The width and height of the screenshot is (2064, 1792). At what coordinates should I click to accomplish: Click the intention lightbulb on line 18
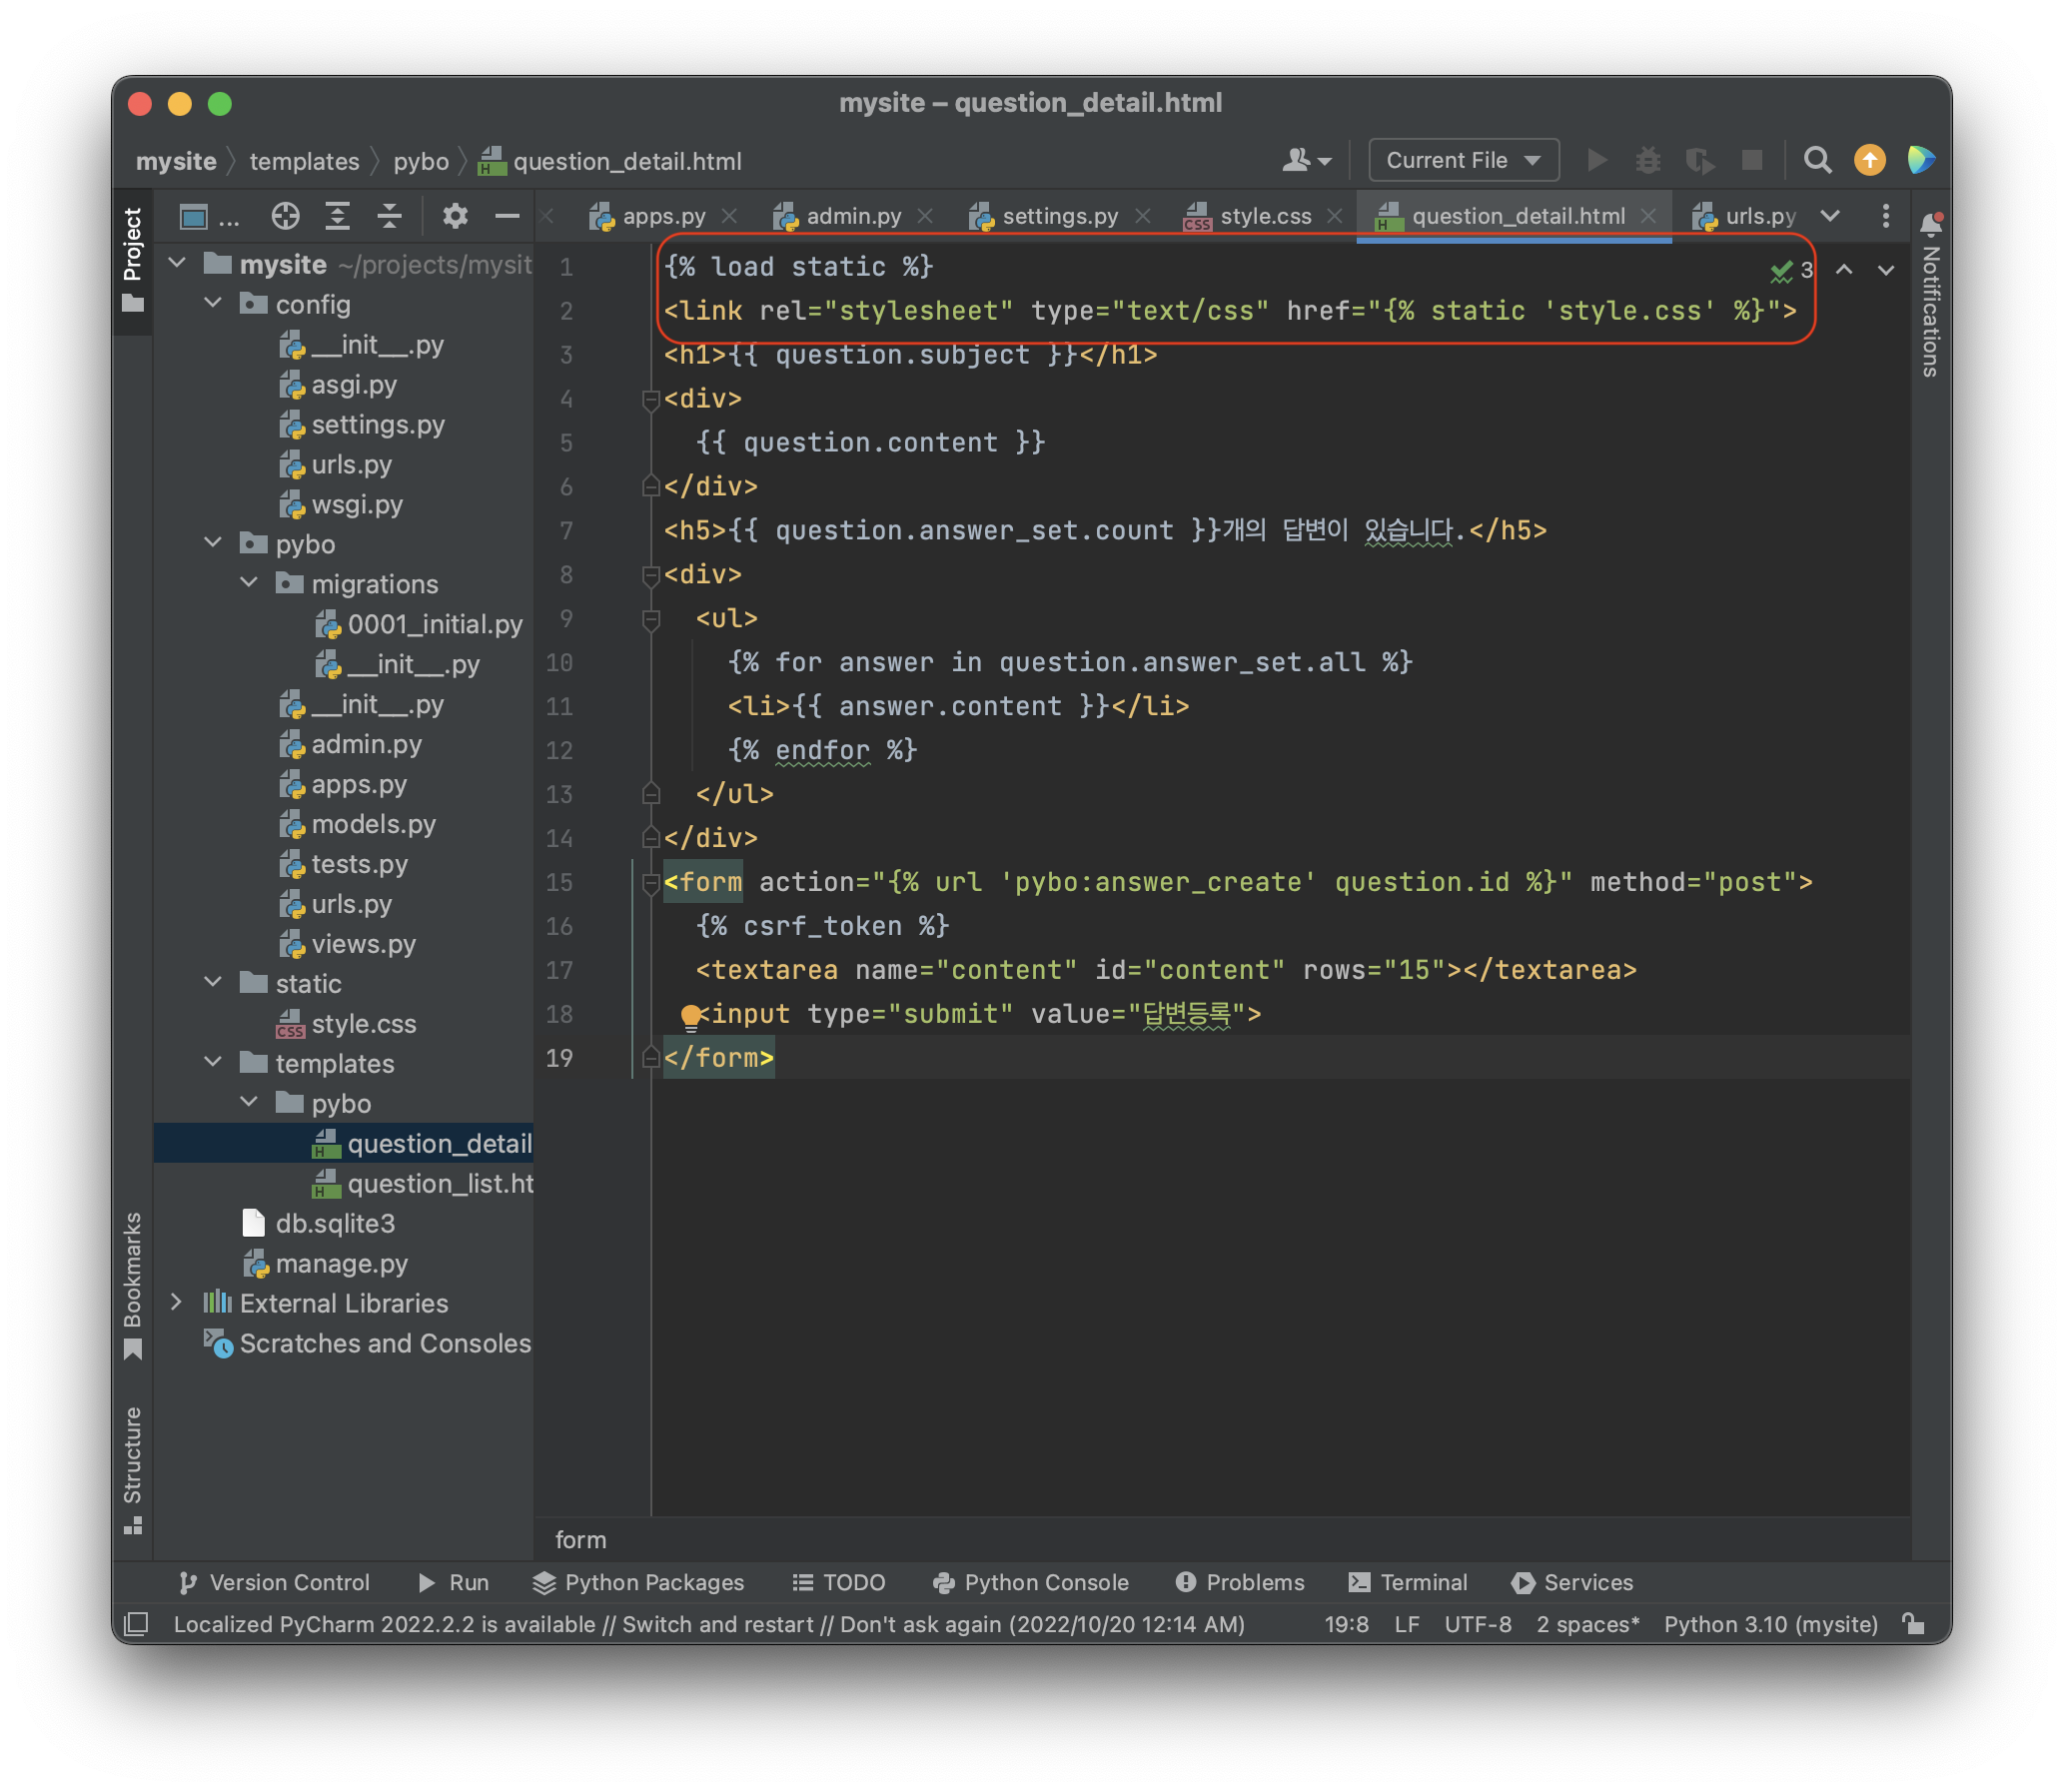(690, 1016)
